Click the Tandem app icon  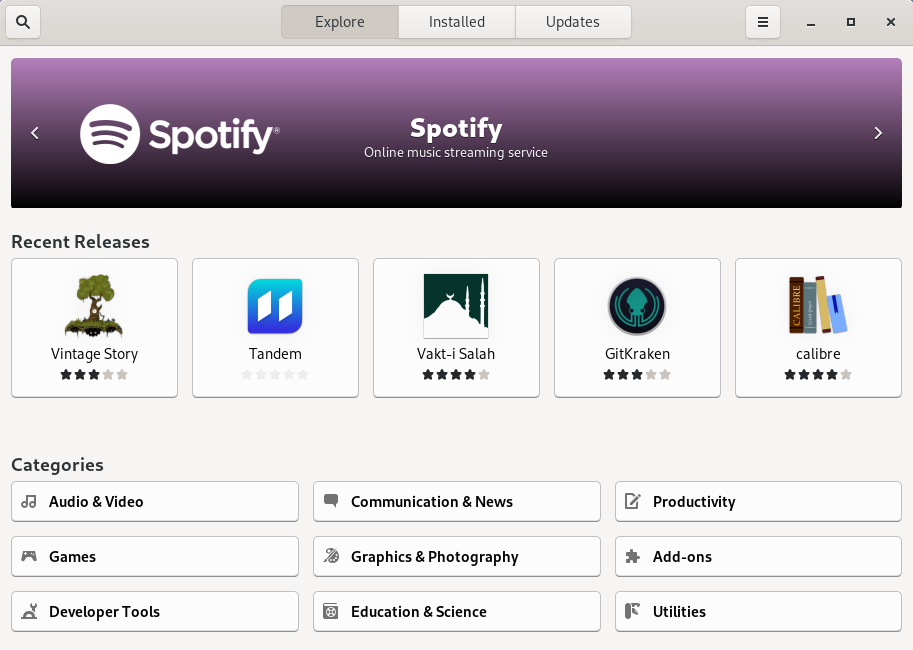click(275, 306)
